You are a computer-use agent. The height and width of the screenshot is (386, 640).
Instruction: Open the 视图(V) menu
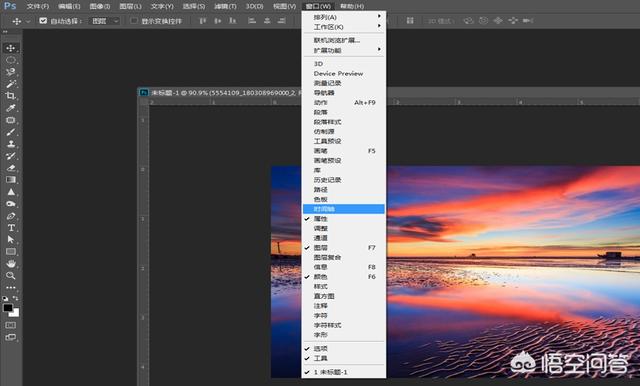point(284,6)
